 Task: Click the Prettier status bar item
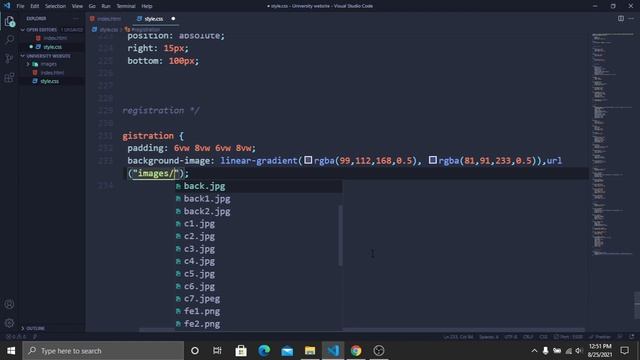click(600, 337)
